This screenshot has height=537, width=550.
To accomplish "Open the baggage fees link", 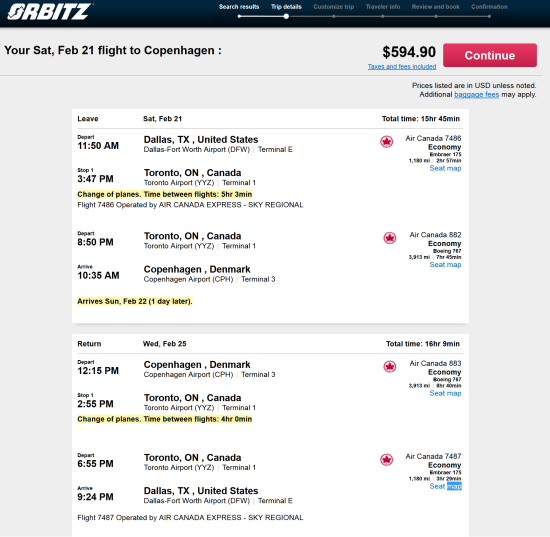I will pos(476,94).
